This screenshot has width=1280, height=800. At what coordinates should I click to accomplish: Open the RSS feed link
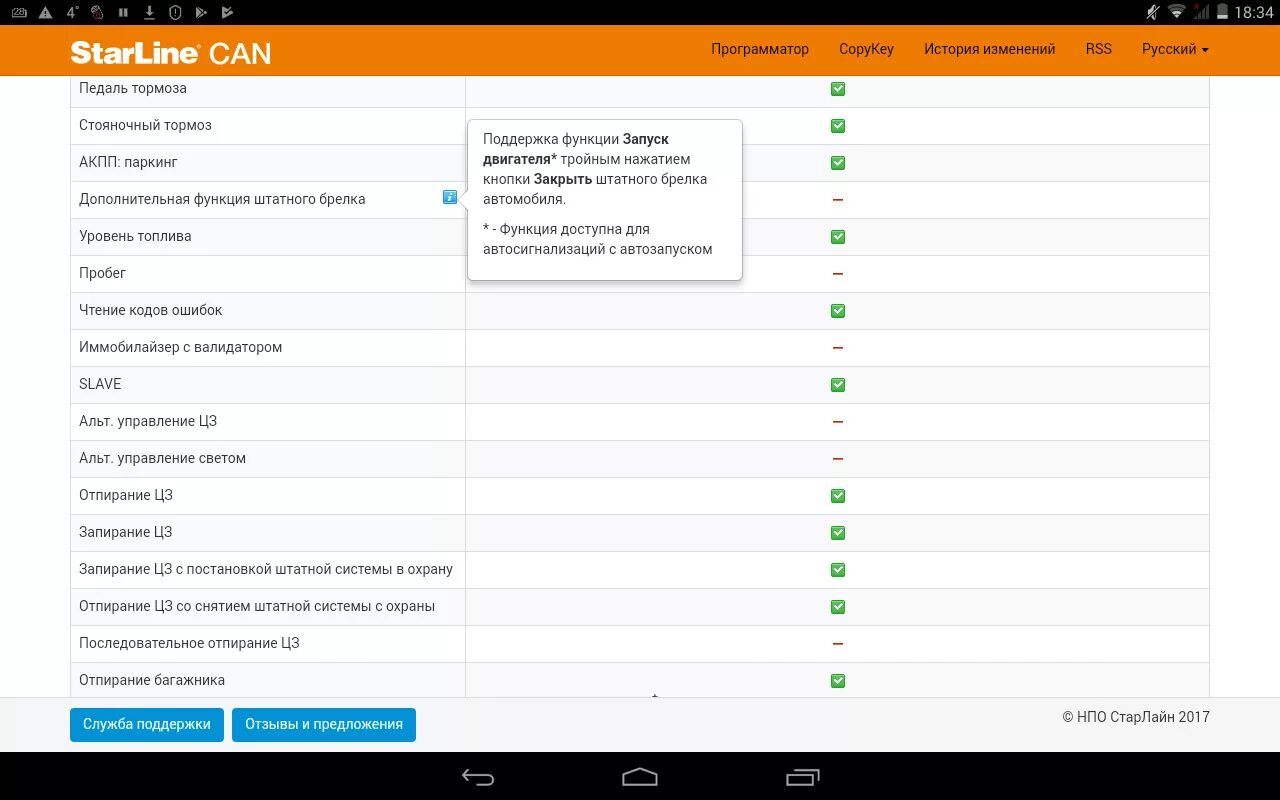tap(1098, 49)
